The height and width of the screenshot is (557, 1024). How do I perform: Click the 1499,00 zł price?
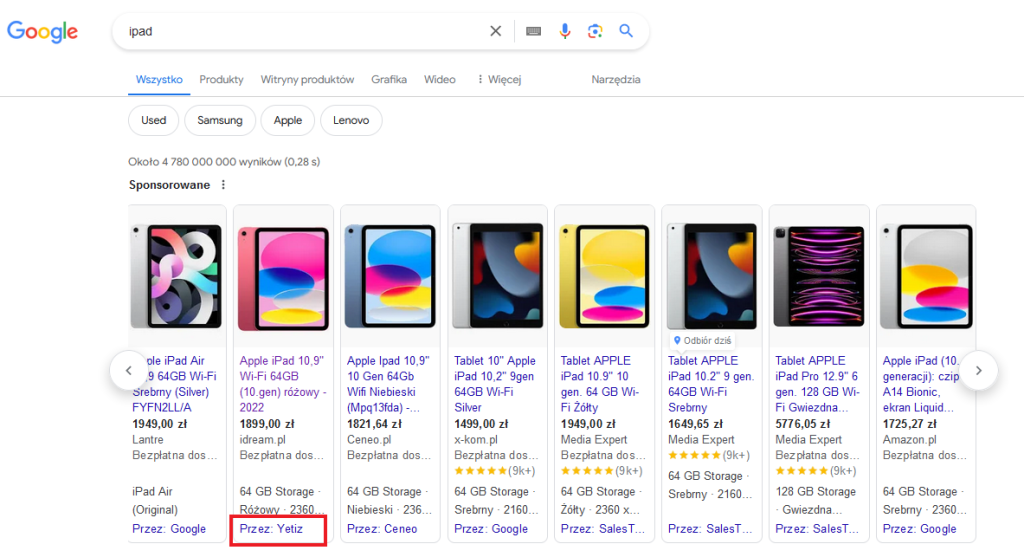click(x=481, y=424)
